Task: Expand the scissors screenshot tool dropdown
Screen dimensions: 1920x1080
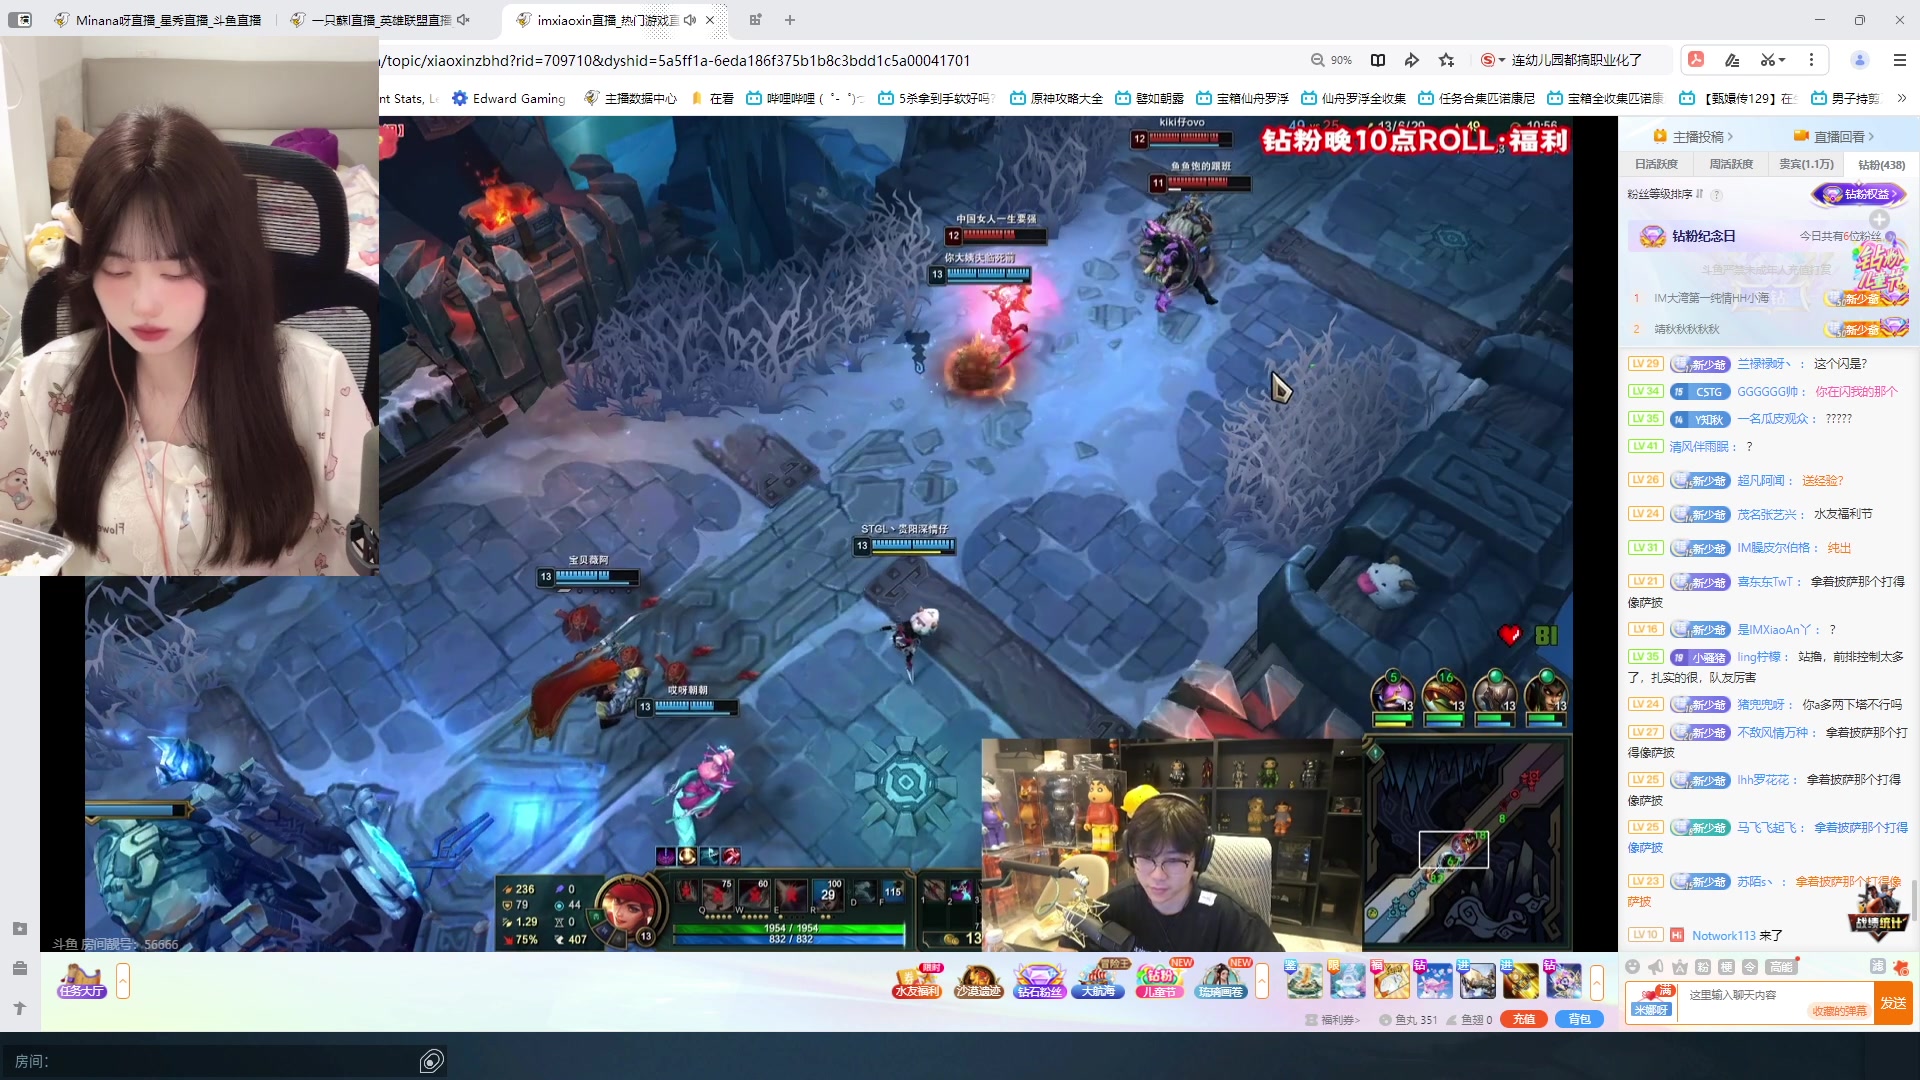Action: [1782, 60]
